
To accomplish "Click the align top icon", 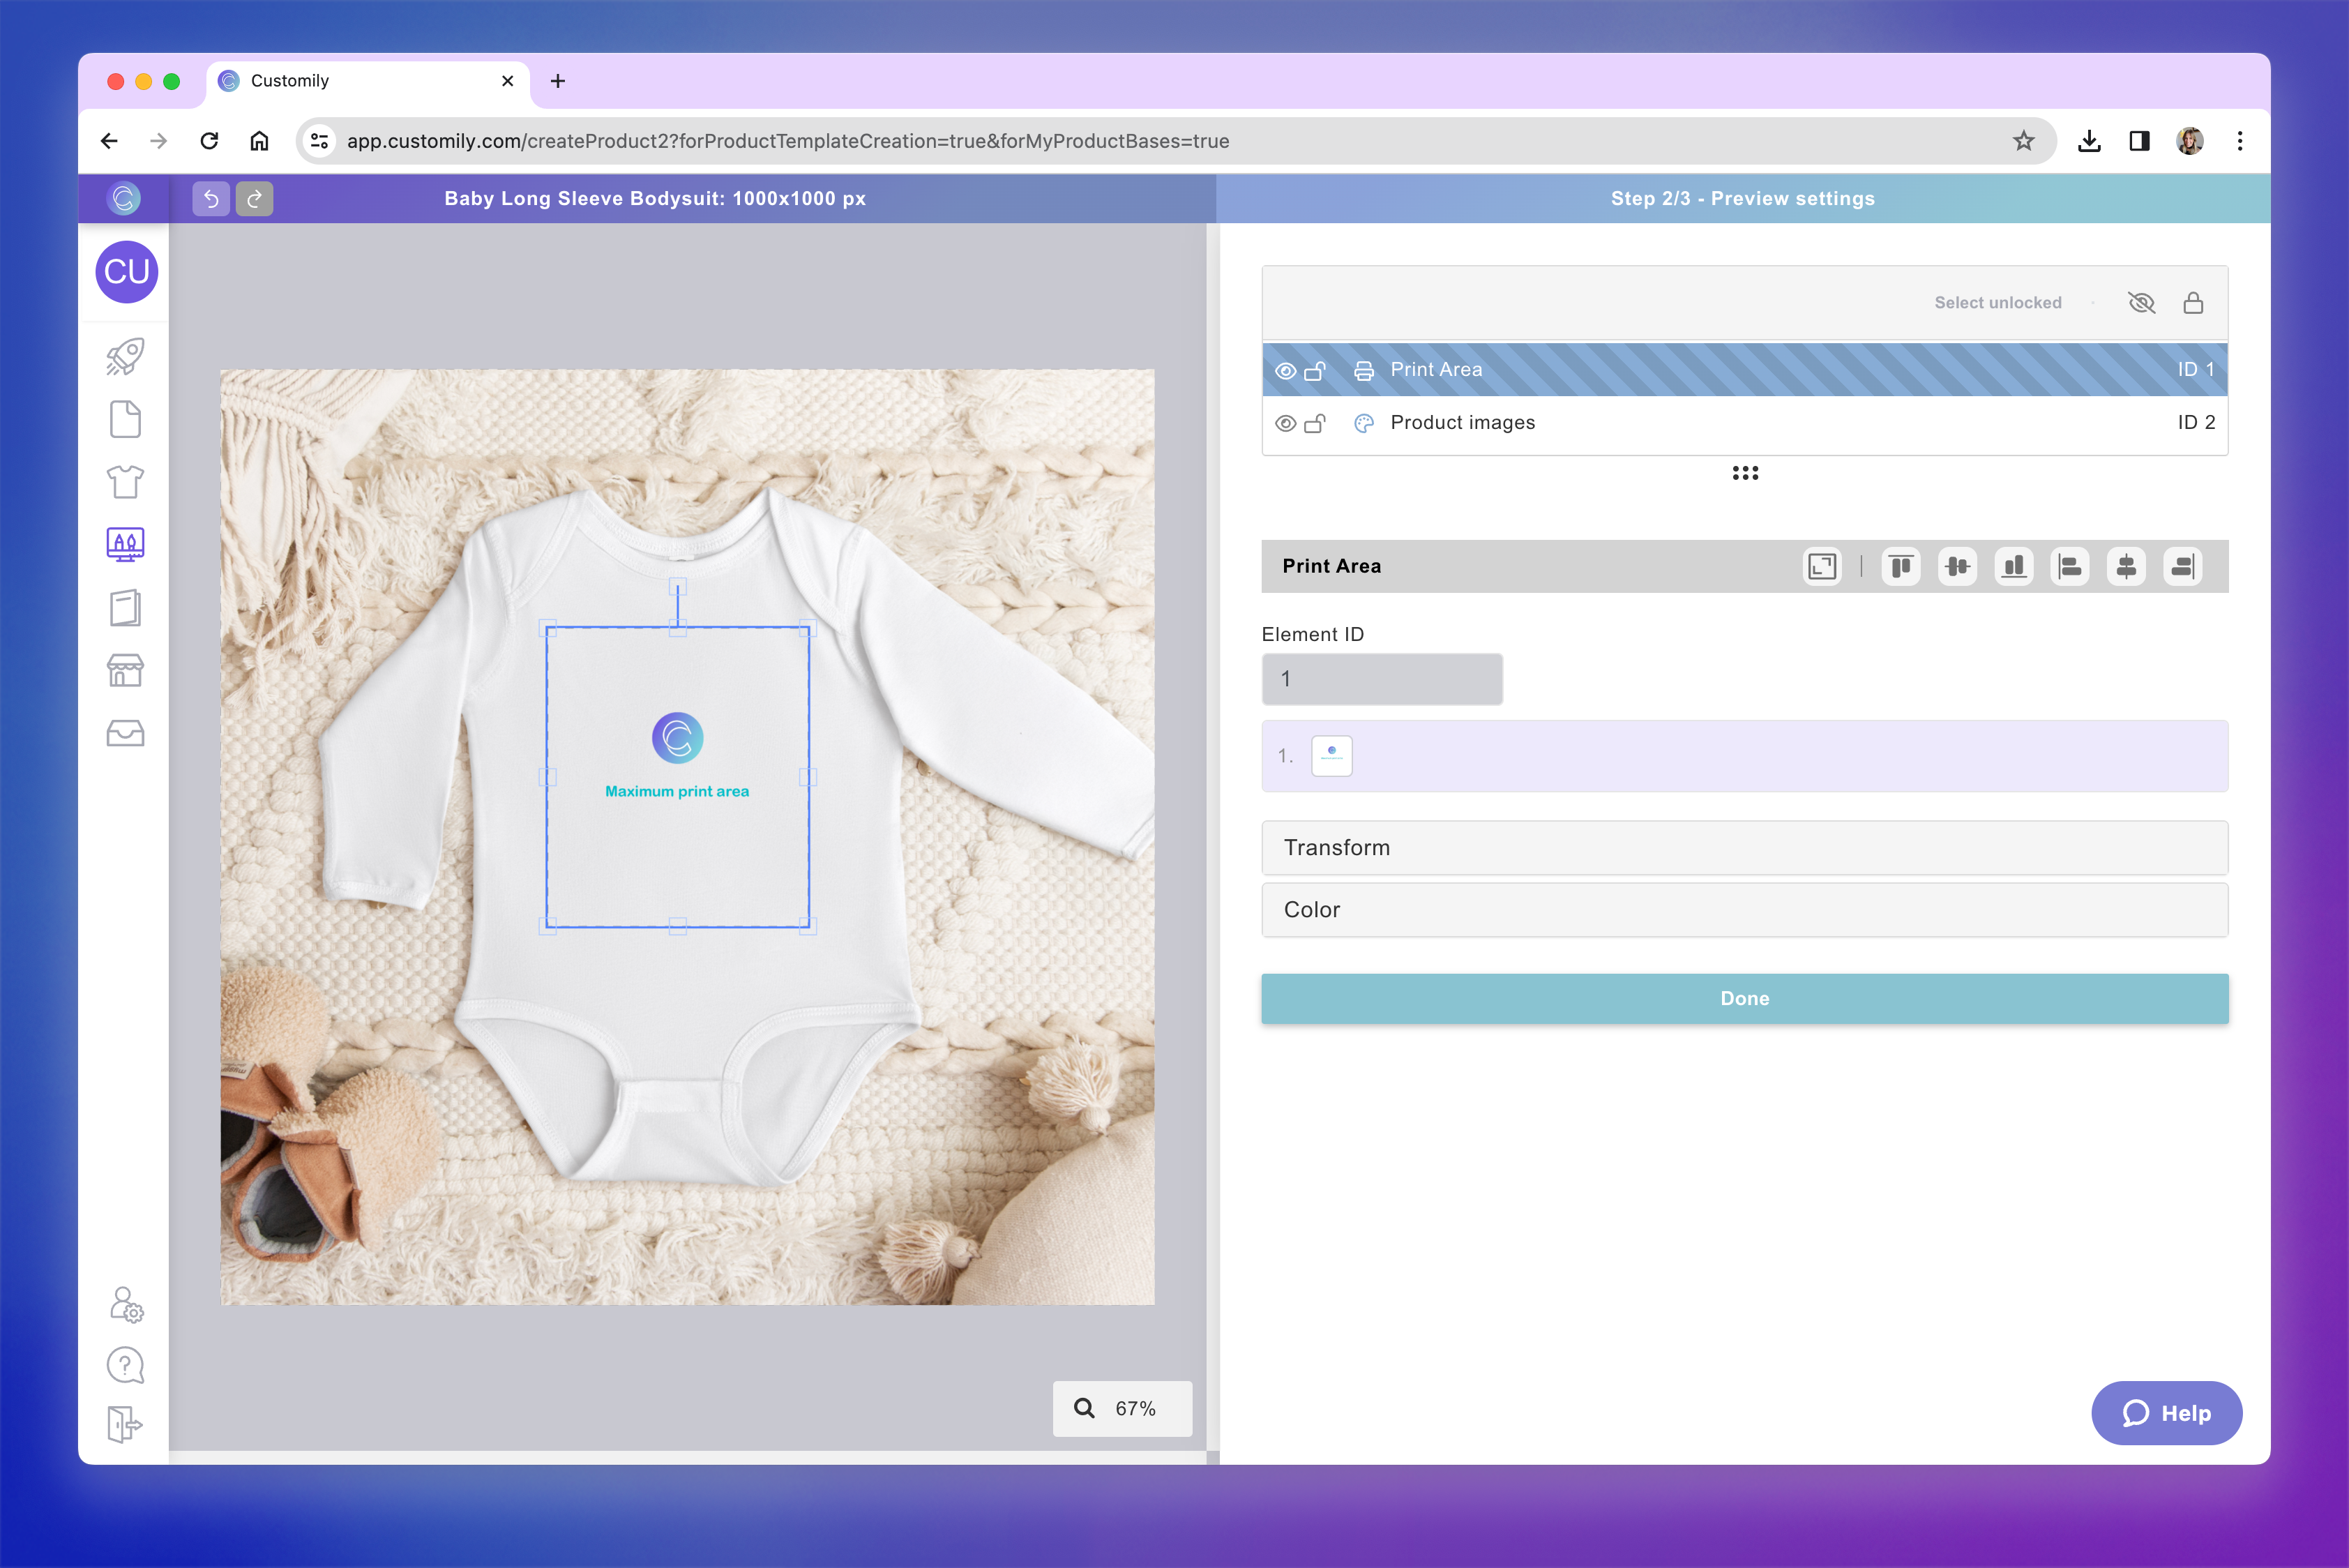I will (x=1901, y=567).
